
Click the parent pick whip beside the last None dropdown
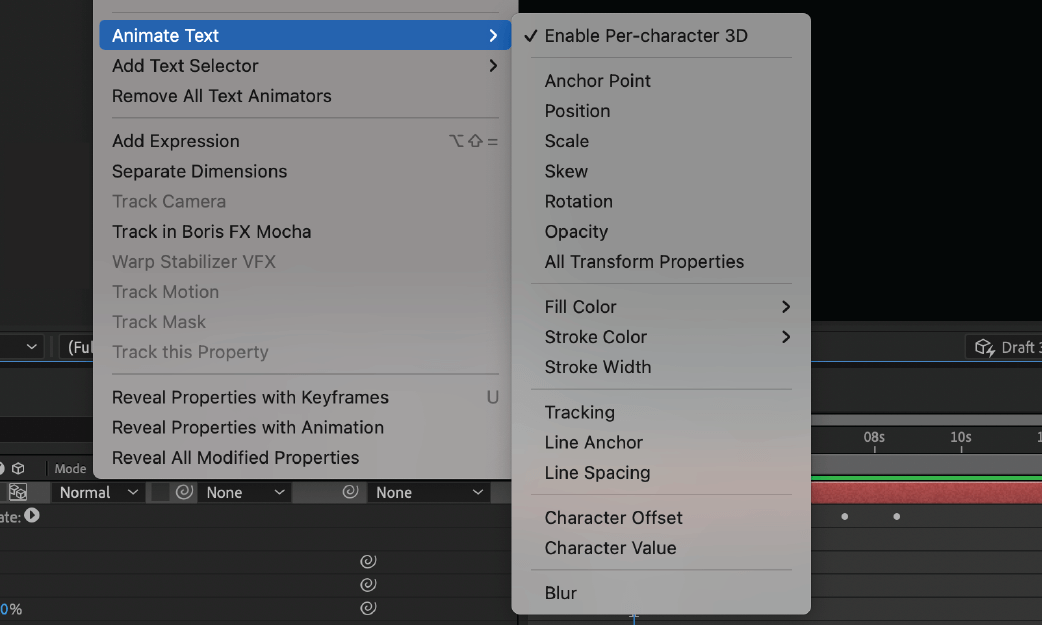click(350, 492)
